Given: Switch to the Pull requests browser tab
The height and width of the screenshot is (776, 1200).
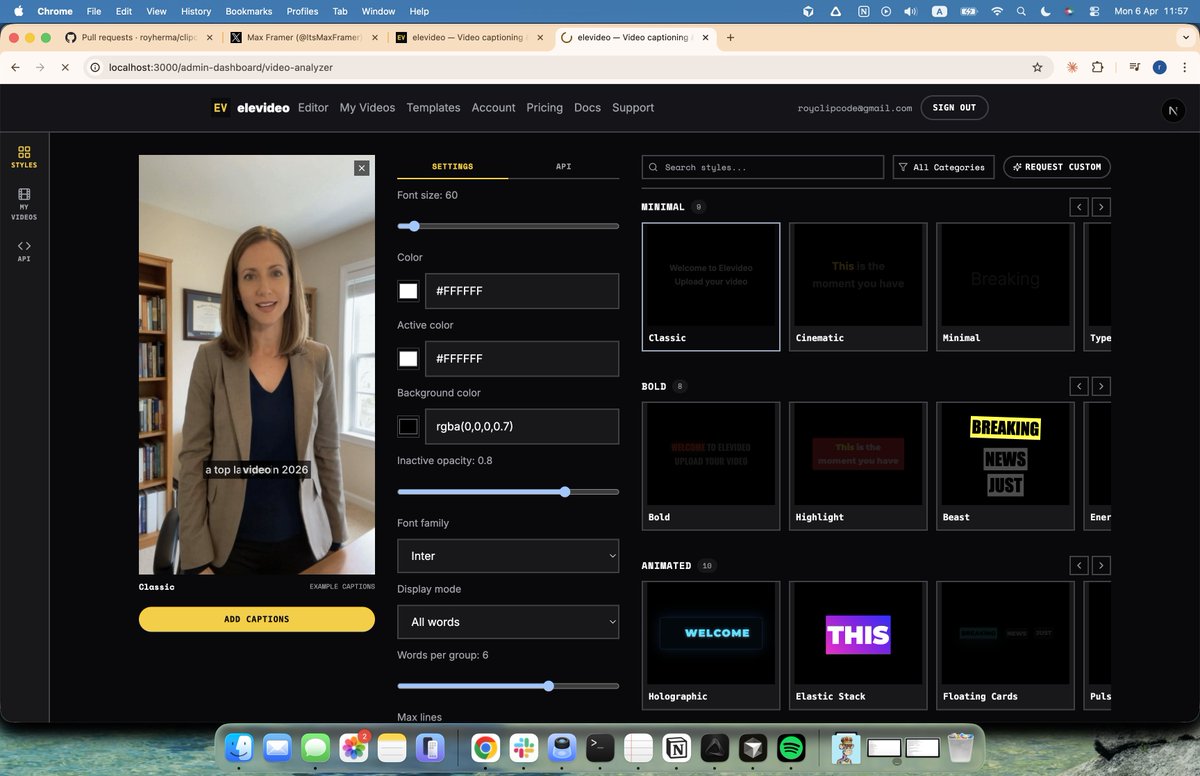Looking at the screenshot, I should [x=138, y=38].
